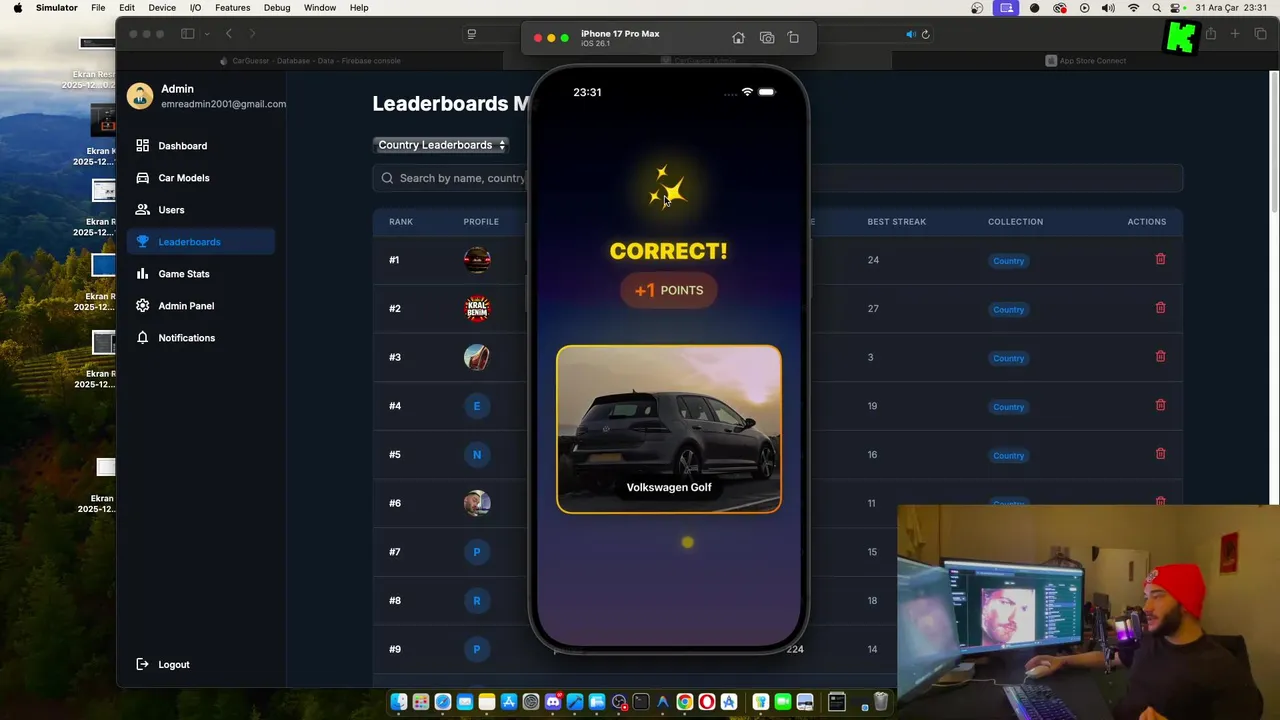Open Google Chrome from the Dock
Viewport: 1280px width, 720px height.
point(685,702)
